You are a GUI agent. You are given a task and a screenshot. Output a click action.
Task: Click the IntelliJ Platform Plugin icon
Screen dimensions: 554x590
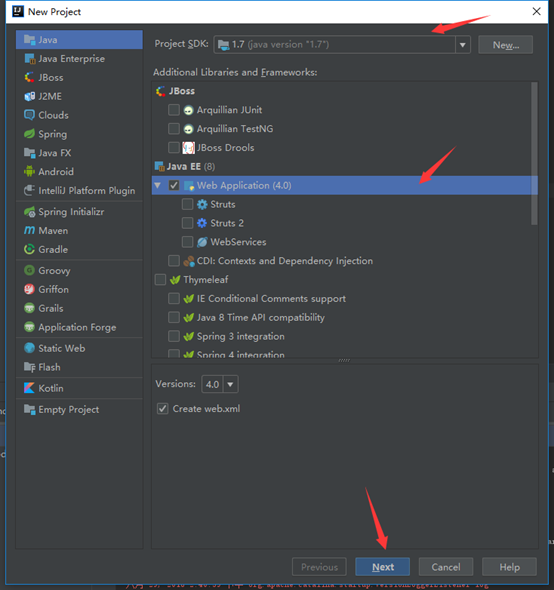[x=29, y=190]
